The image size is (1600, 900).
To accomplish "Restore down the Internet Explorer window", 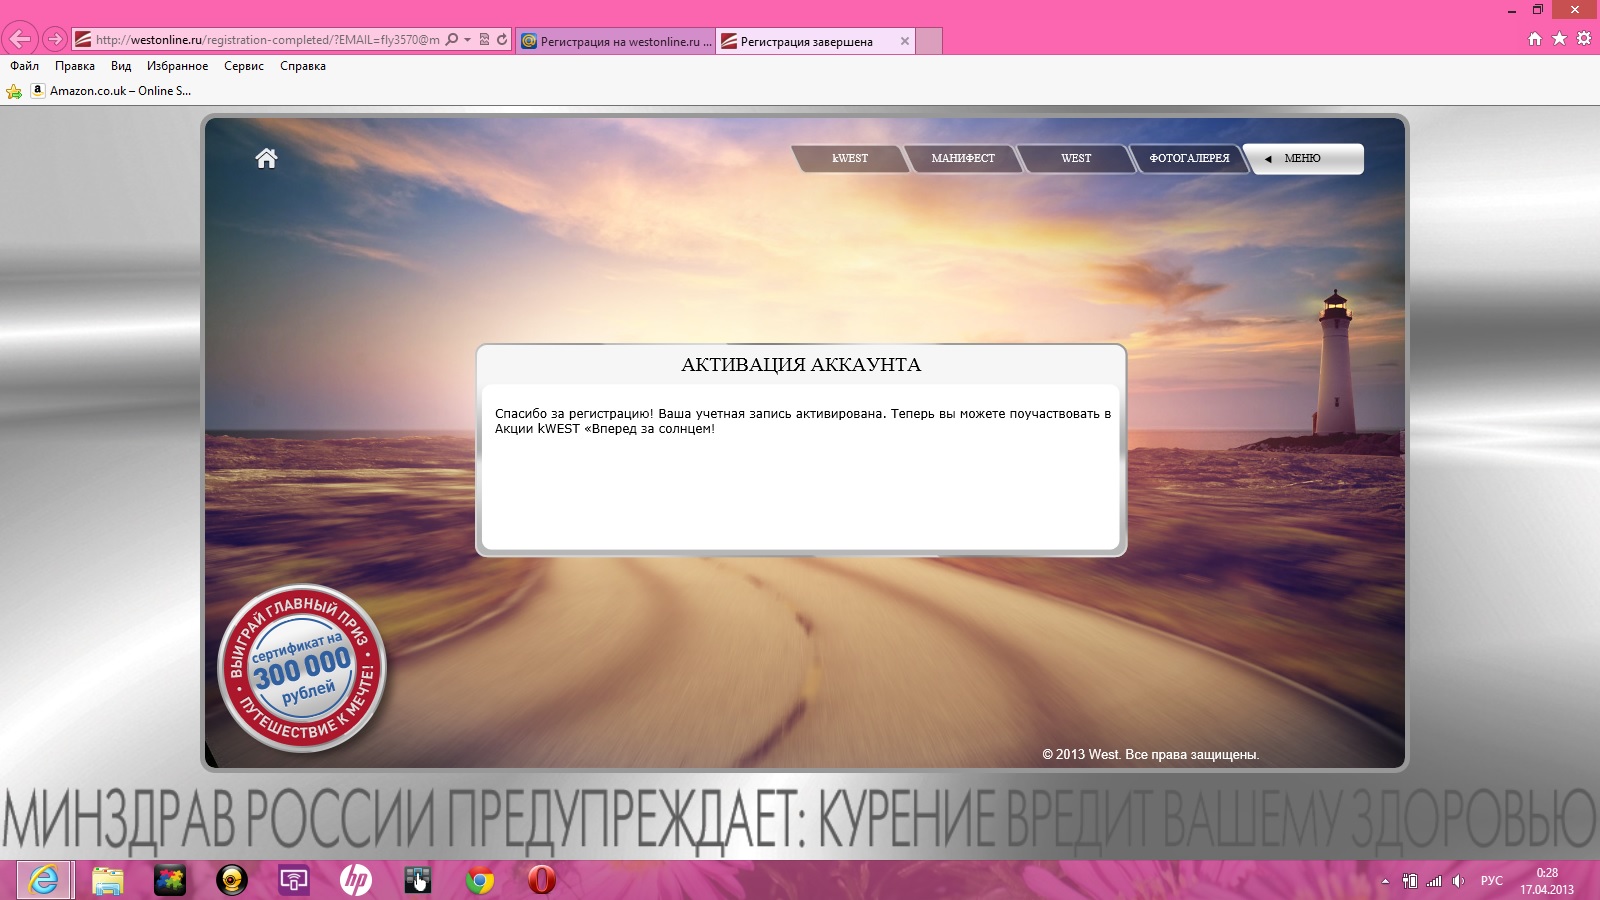I will click(x=1538, y=10).
